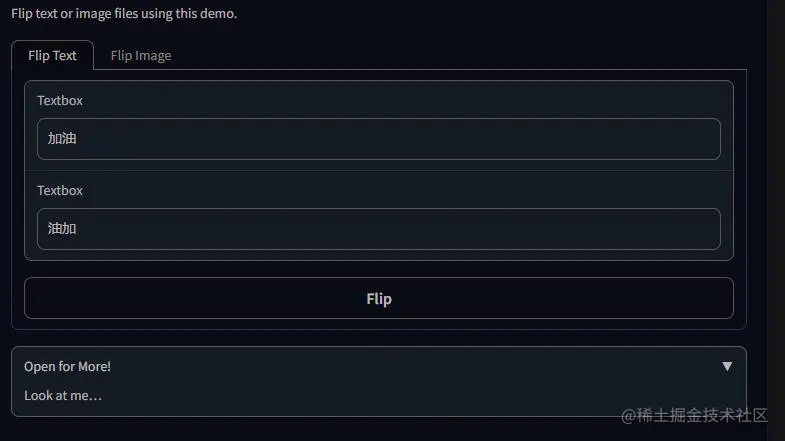The image size is (785, 441).
Task: Focus the output textbox containing 油加
Action: pyautogui.click(x=379, y=229)
